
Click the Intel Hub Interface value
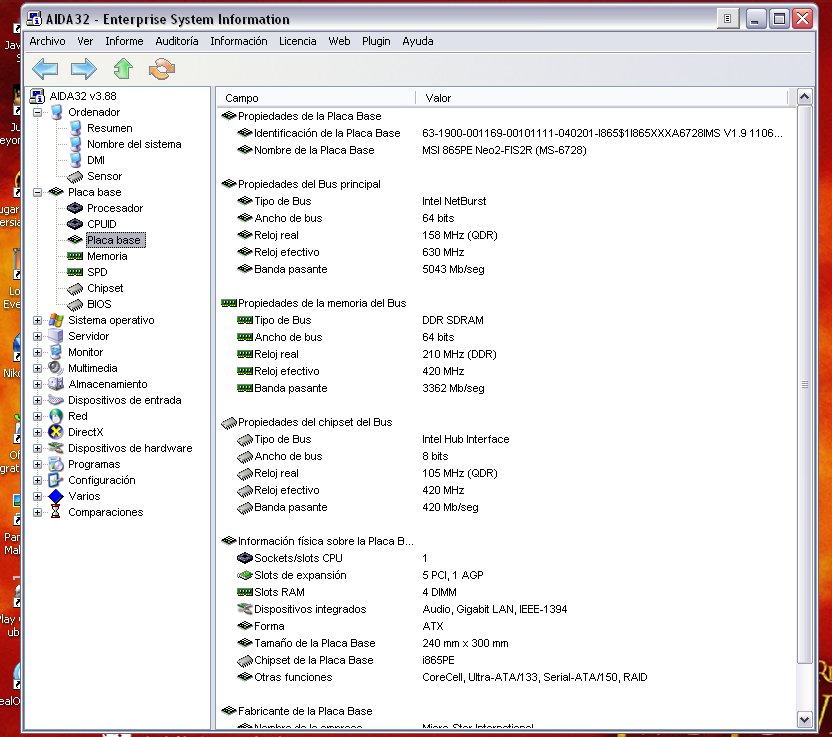[x=465, y=439]
